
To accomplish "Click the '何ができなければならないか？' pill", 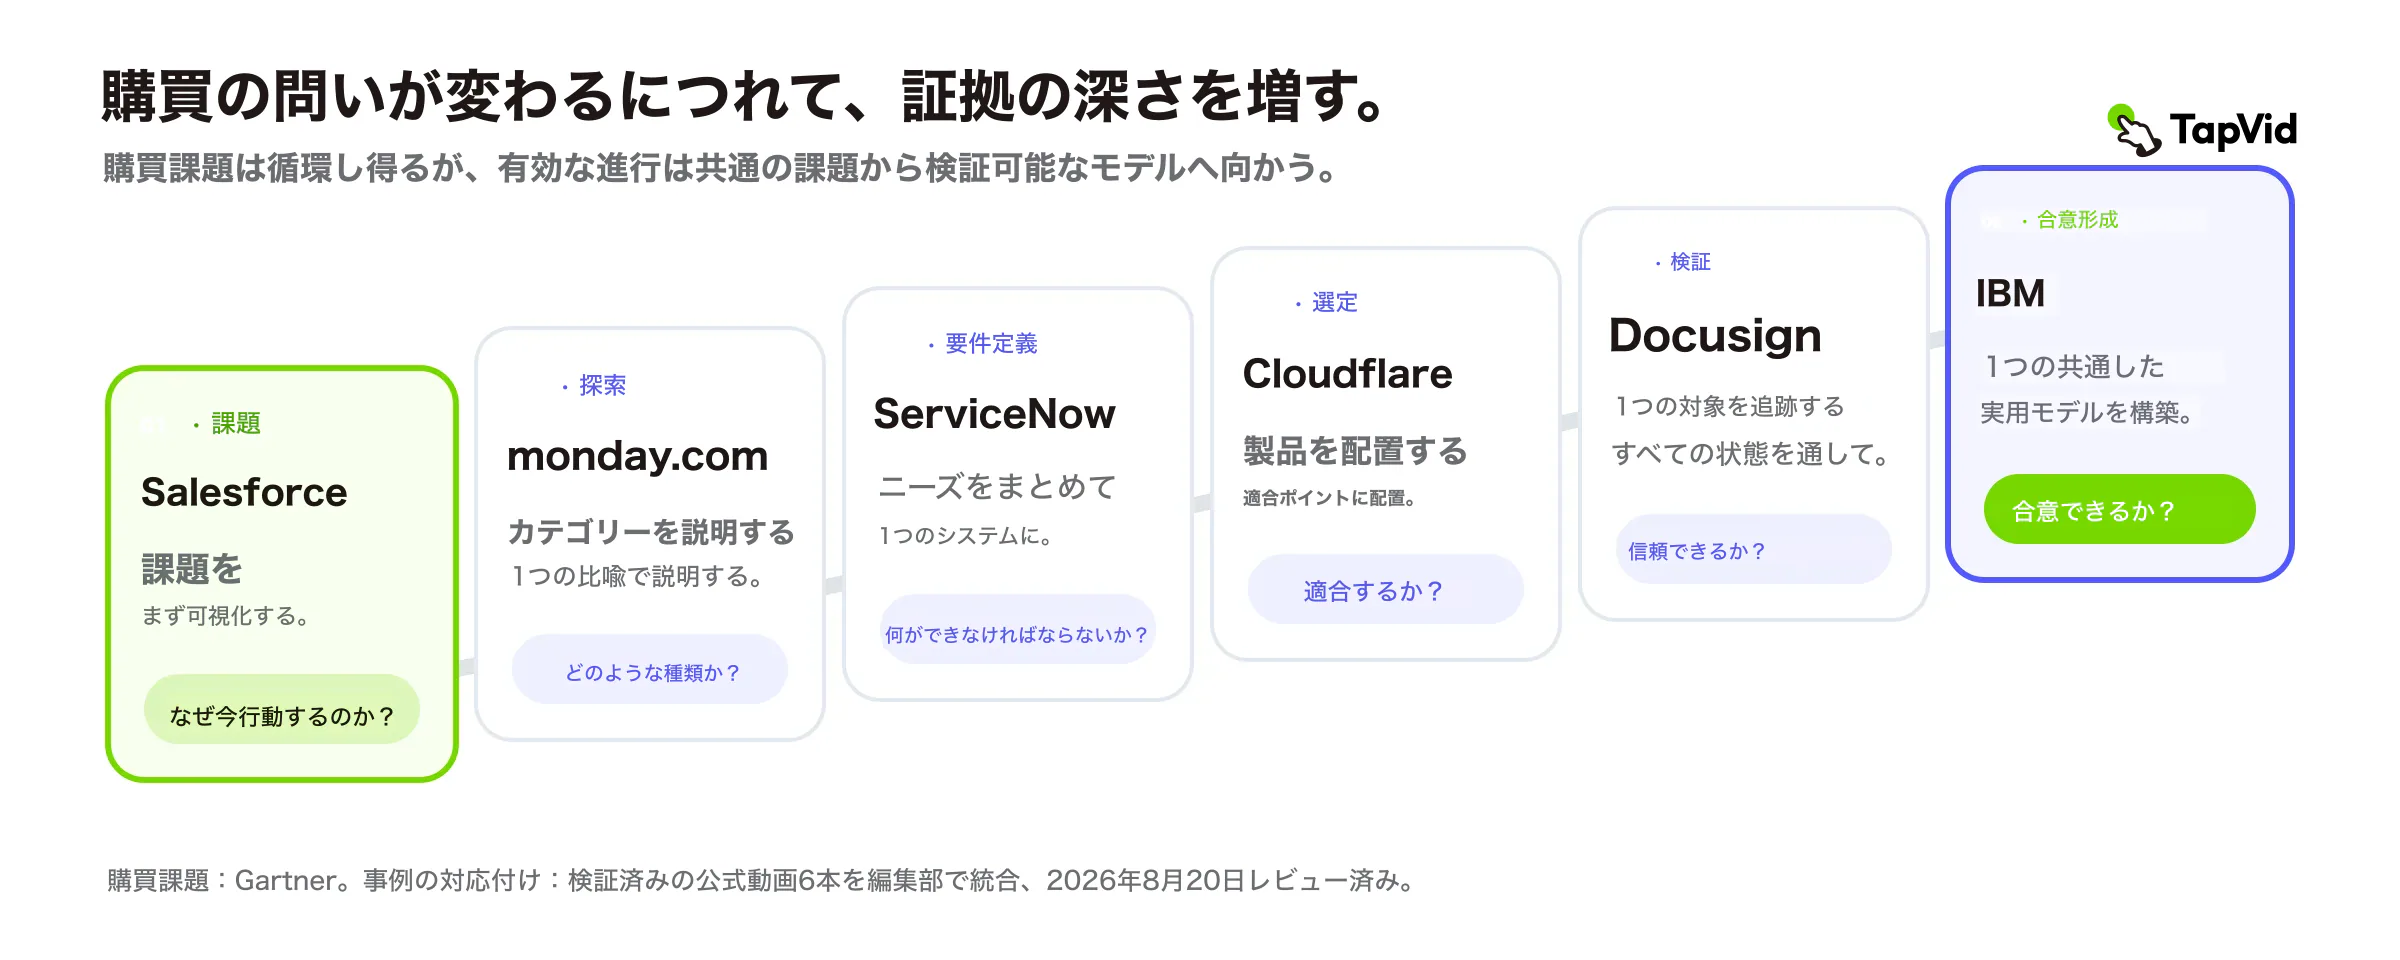I will coord(1018,630).
